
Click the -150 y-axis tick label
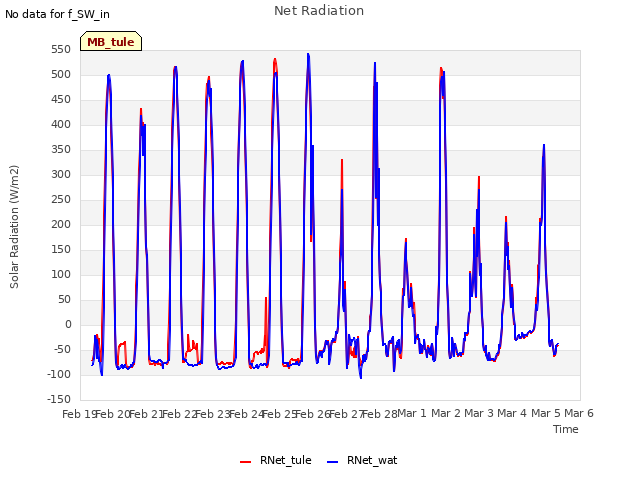coord(59,399)
